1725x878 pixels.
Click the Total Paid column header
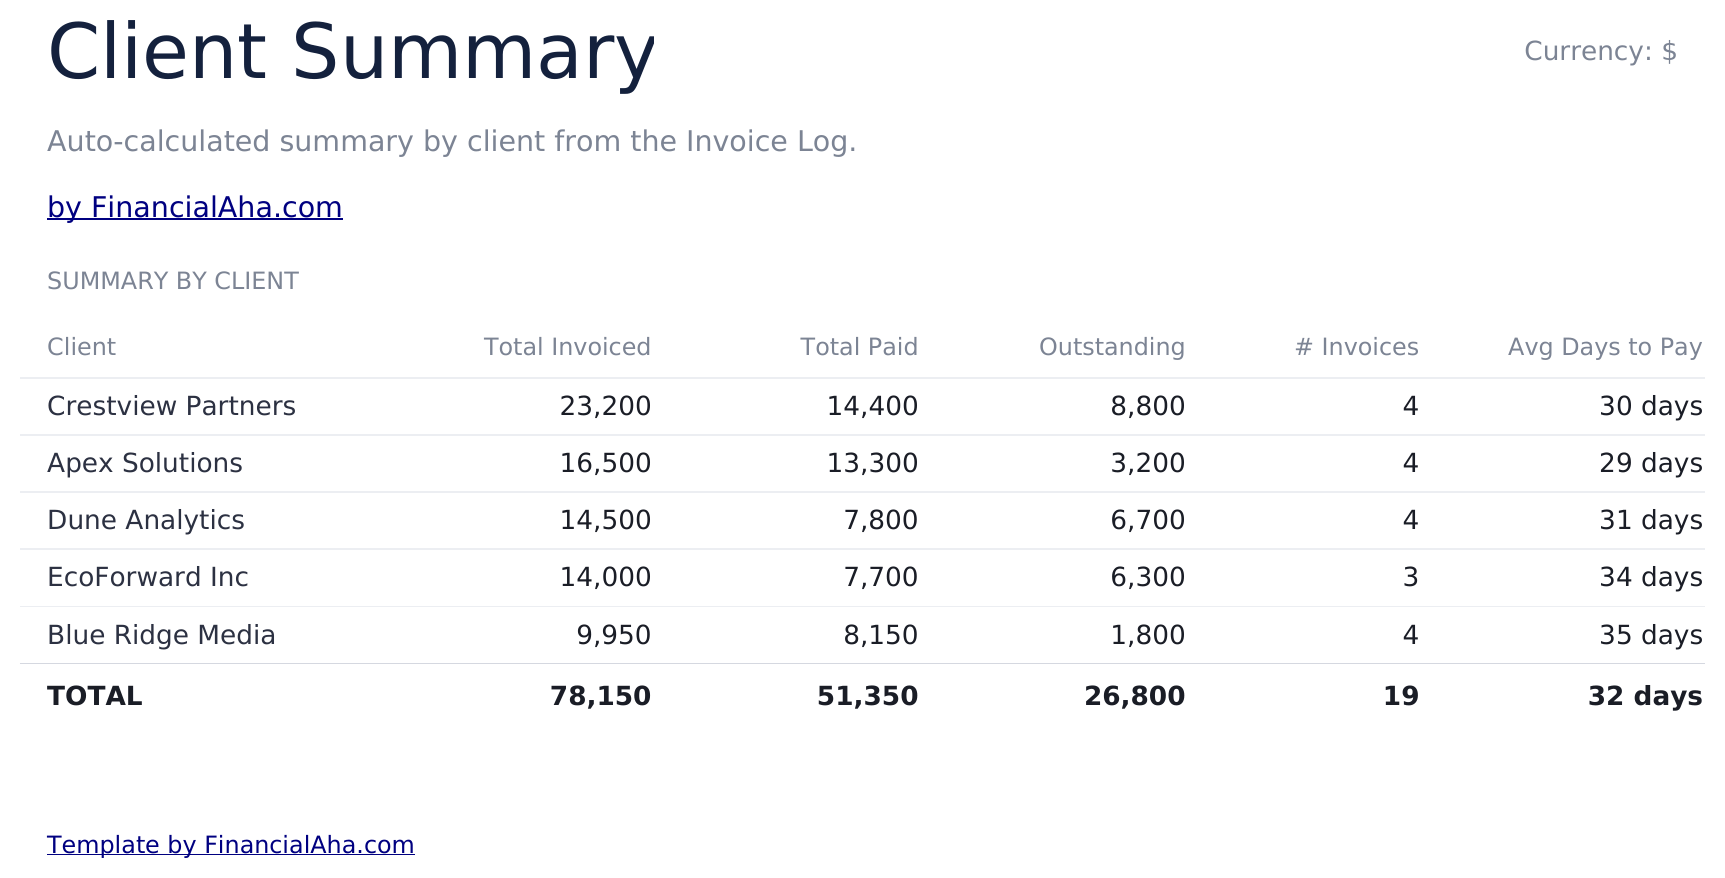[x=859, y=347]
